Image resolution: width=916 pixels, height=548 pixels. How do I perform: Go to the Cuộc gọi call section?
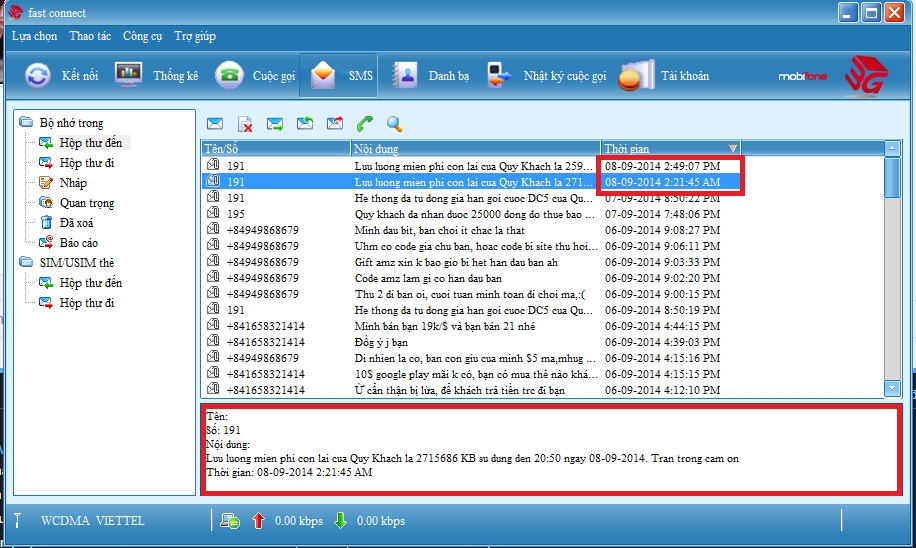(x=257, y=76)
